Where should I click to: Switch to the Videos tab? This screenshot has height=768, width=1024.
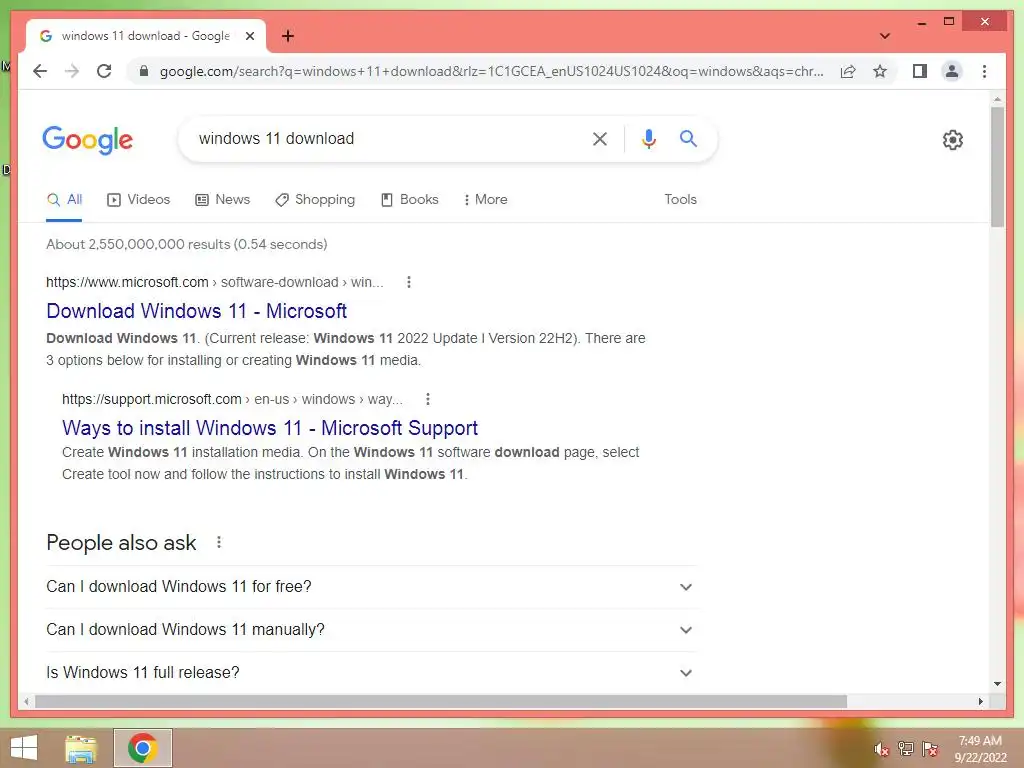point(138,200)
